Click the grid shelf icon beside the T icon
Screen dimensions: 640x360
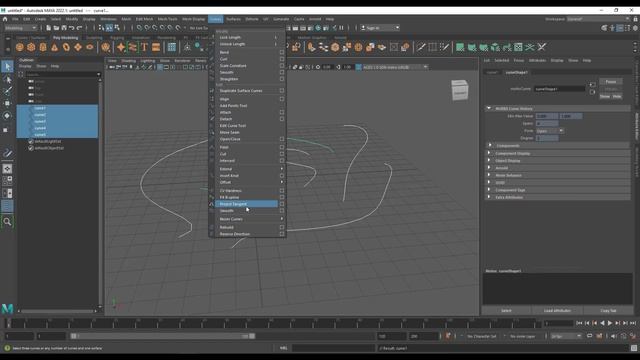pos(172,47)
